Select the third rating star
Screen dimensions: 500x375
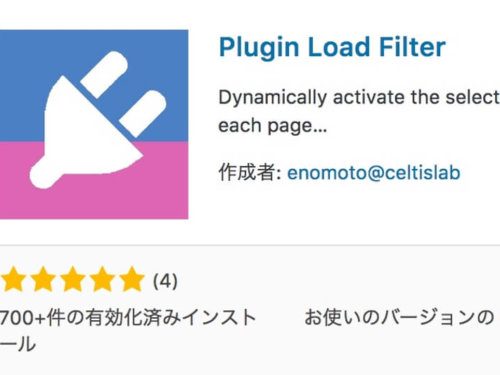pos(73,279)
